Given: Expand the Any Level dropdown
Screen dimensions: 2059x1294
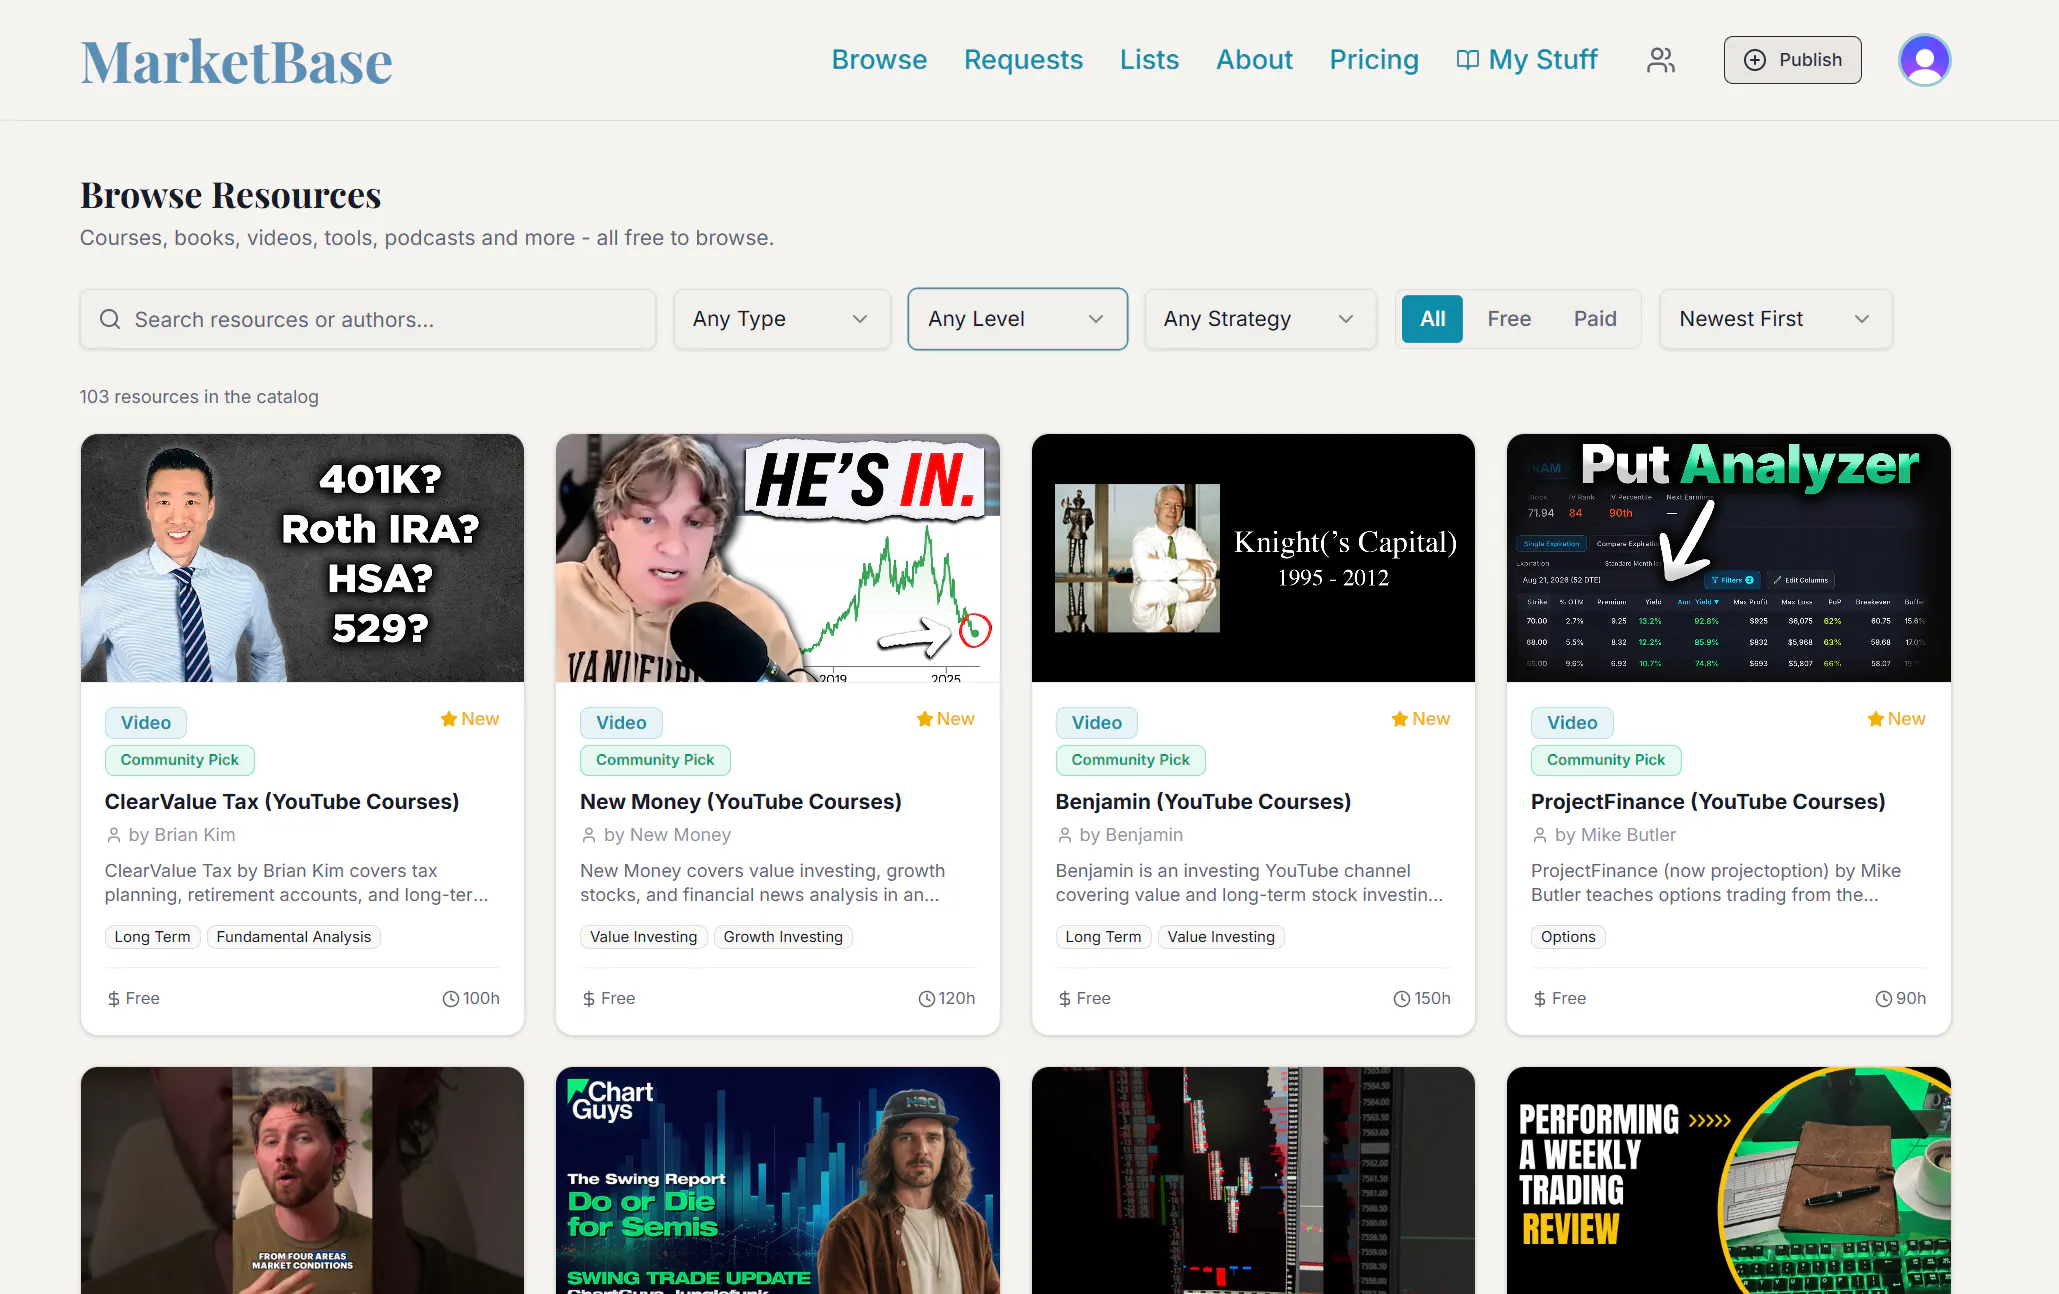Looking at the screenshot, I should pyautogui.click(x=1017, y=319).
